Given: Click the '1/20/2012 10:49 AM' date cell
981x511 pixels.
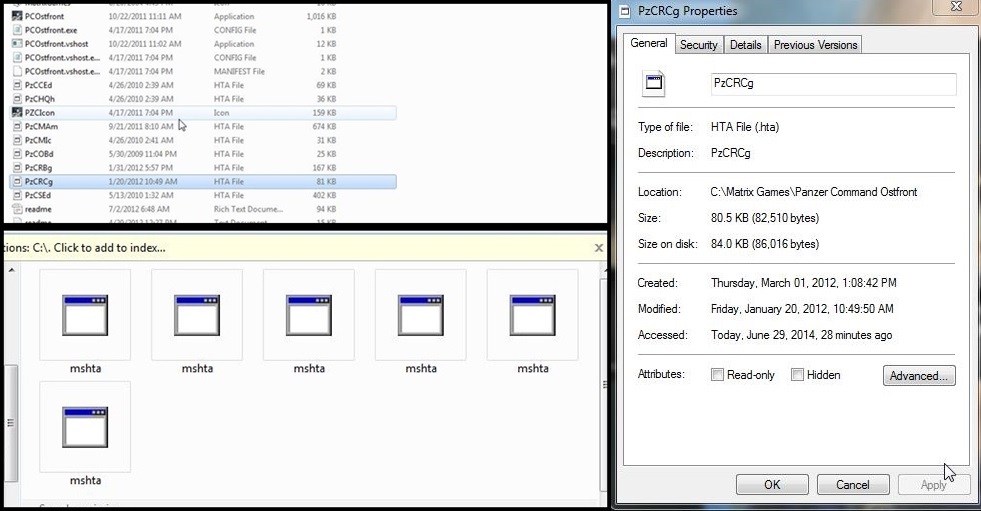Looking at the screenshot, I should point(143,181).
